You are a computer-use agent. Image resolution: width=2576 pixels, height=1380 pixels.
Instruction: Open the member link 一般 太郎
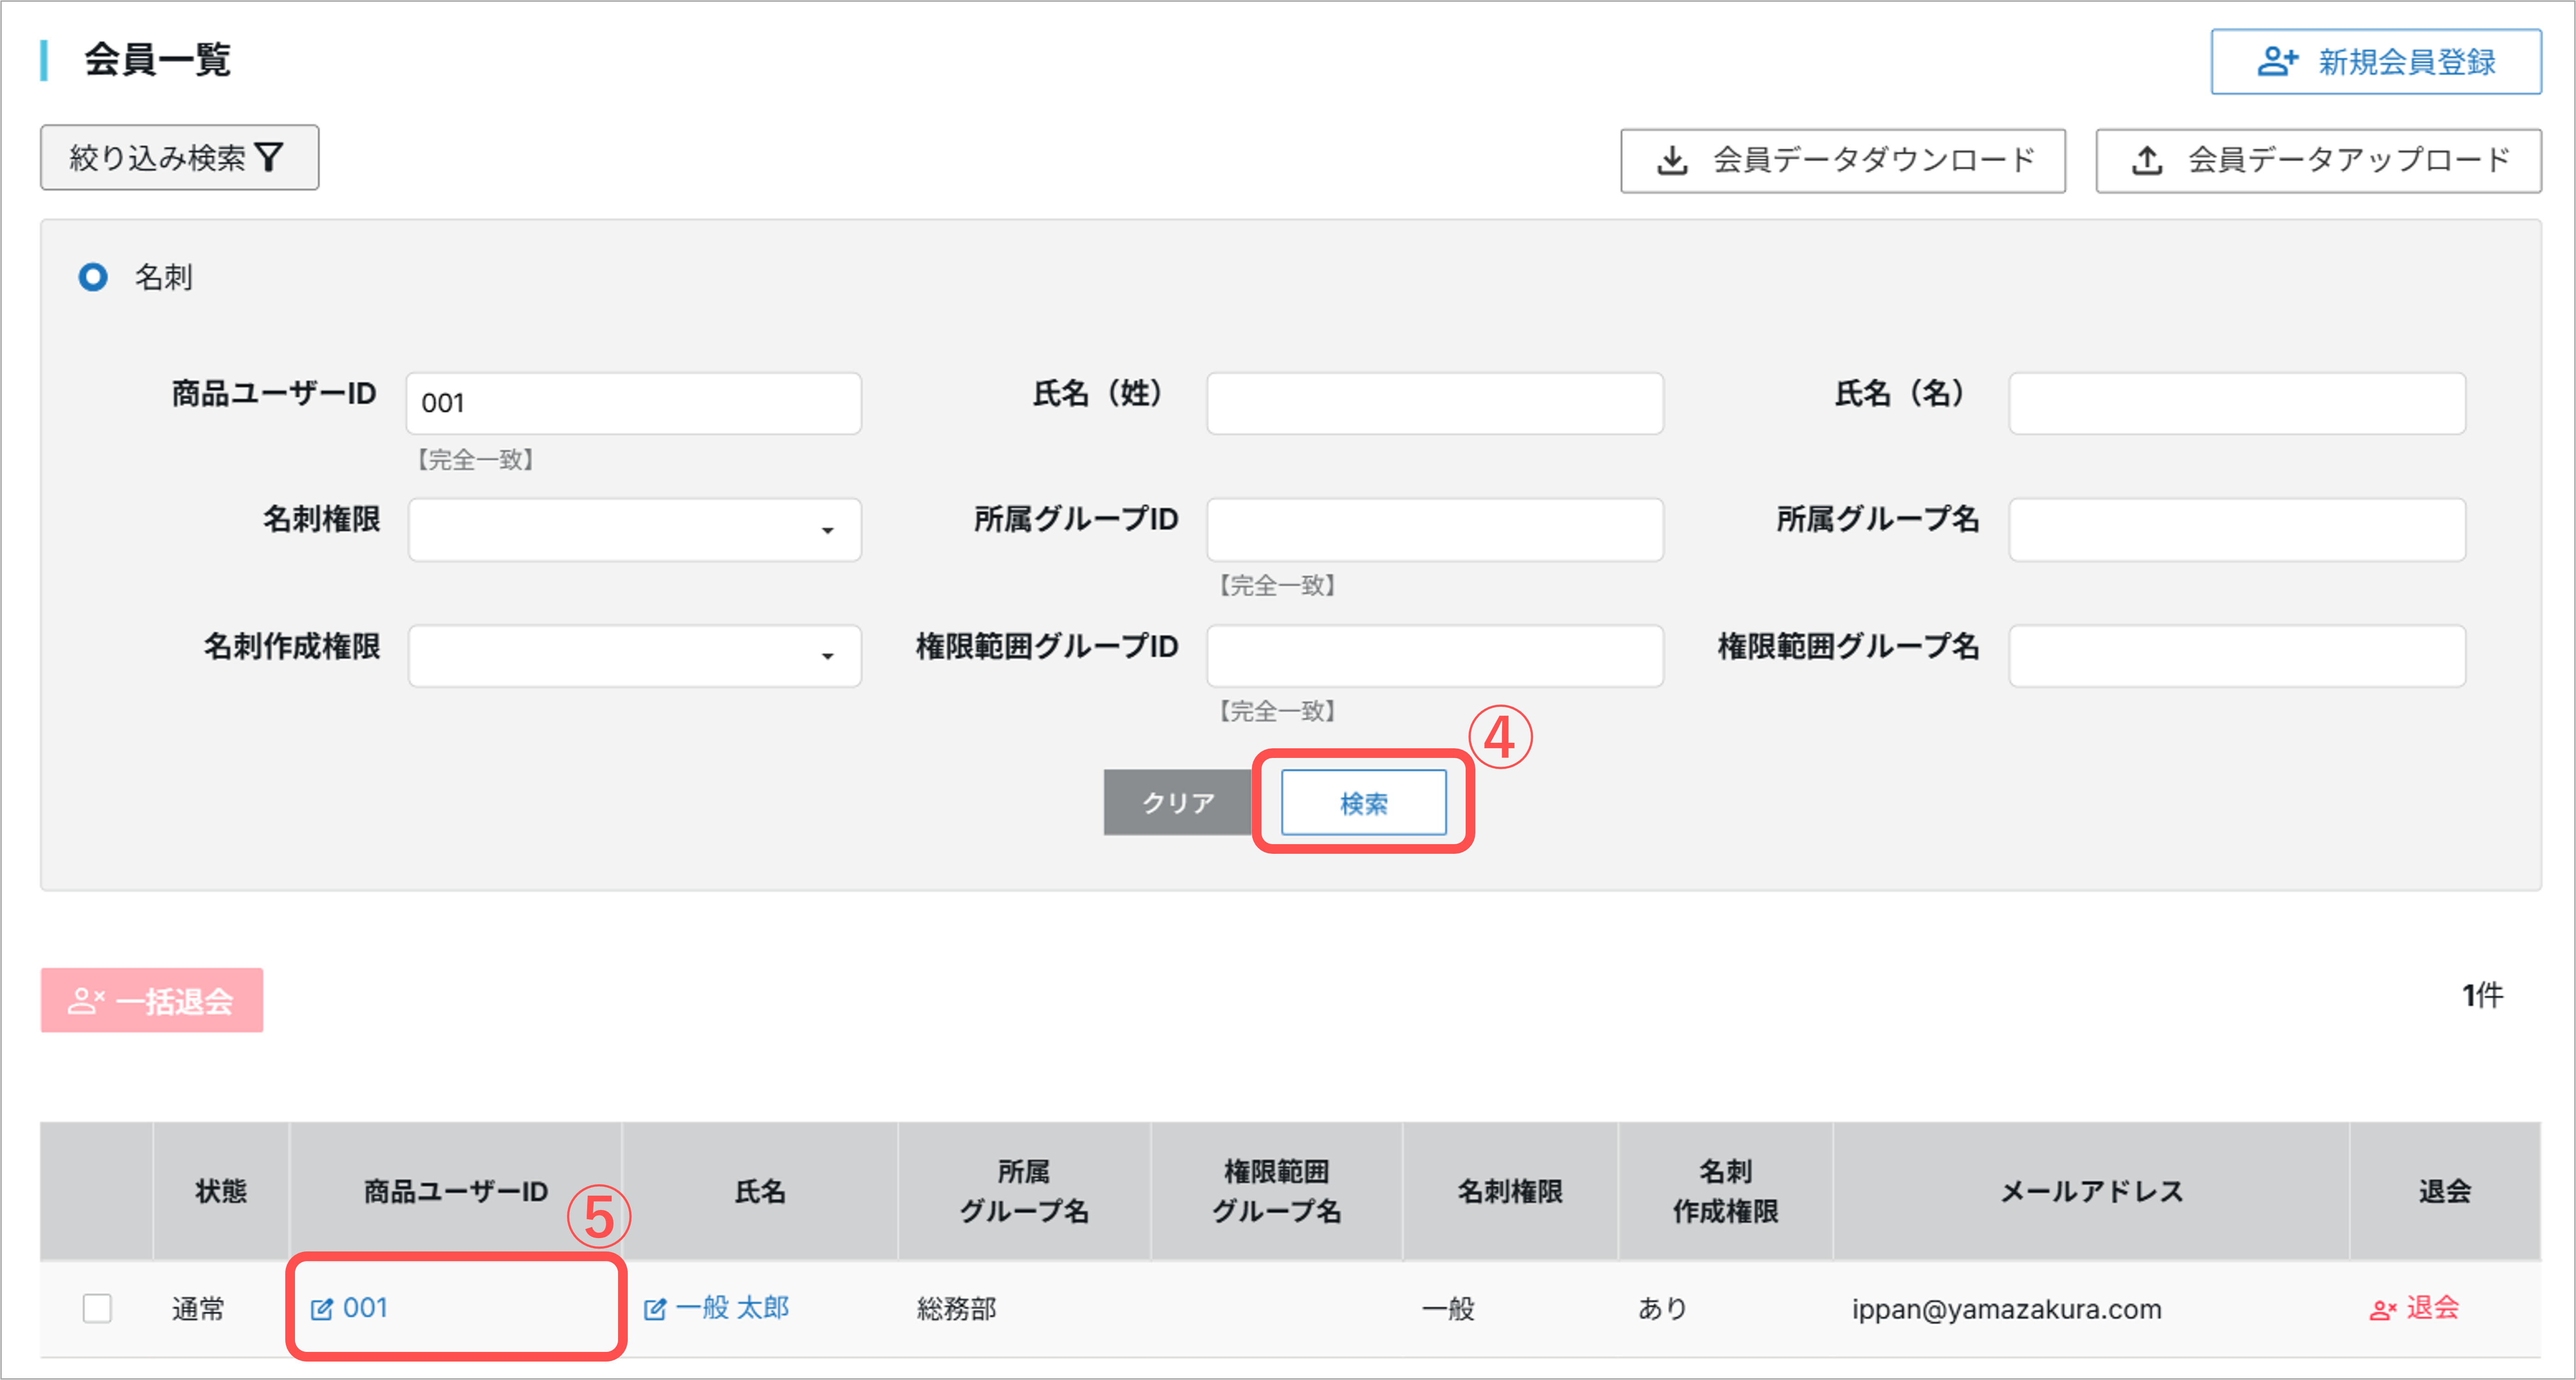tap(732, 1308)
